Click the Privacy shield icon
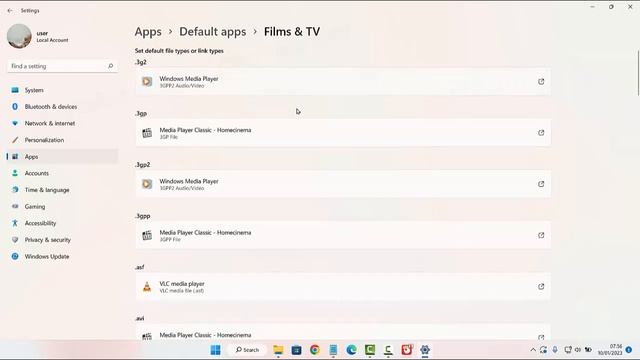The height and width of the screenshot is (360, 640). [x=15, y=240]
